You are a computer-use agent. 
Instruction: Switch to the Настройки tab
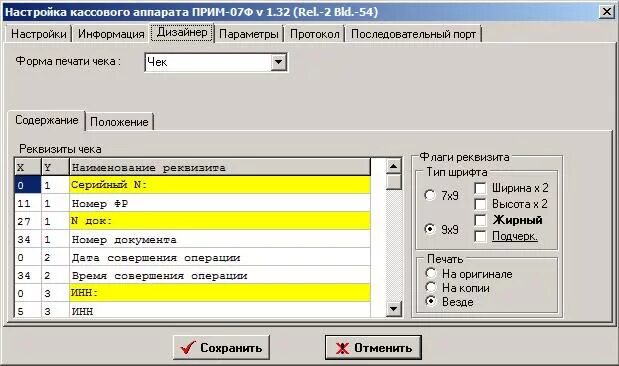click(39, 34)
